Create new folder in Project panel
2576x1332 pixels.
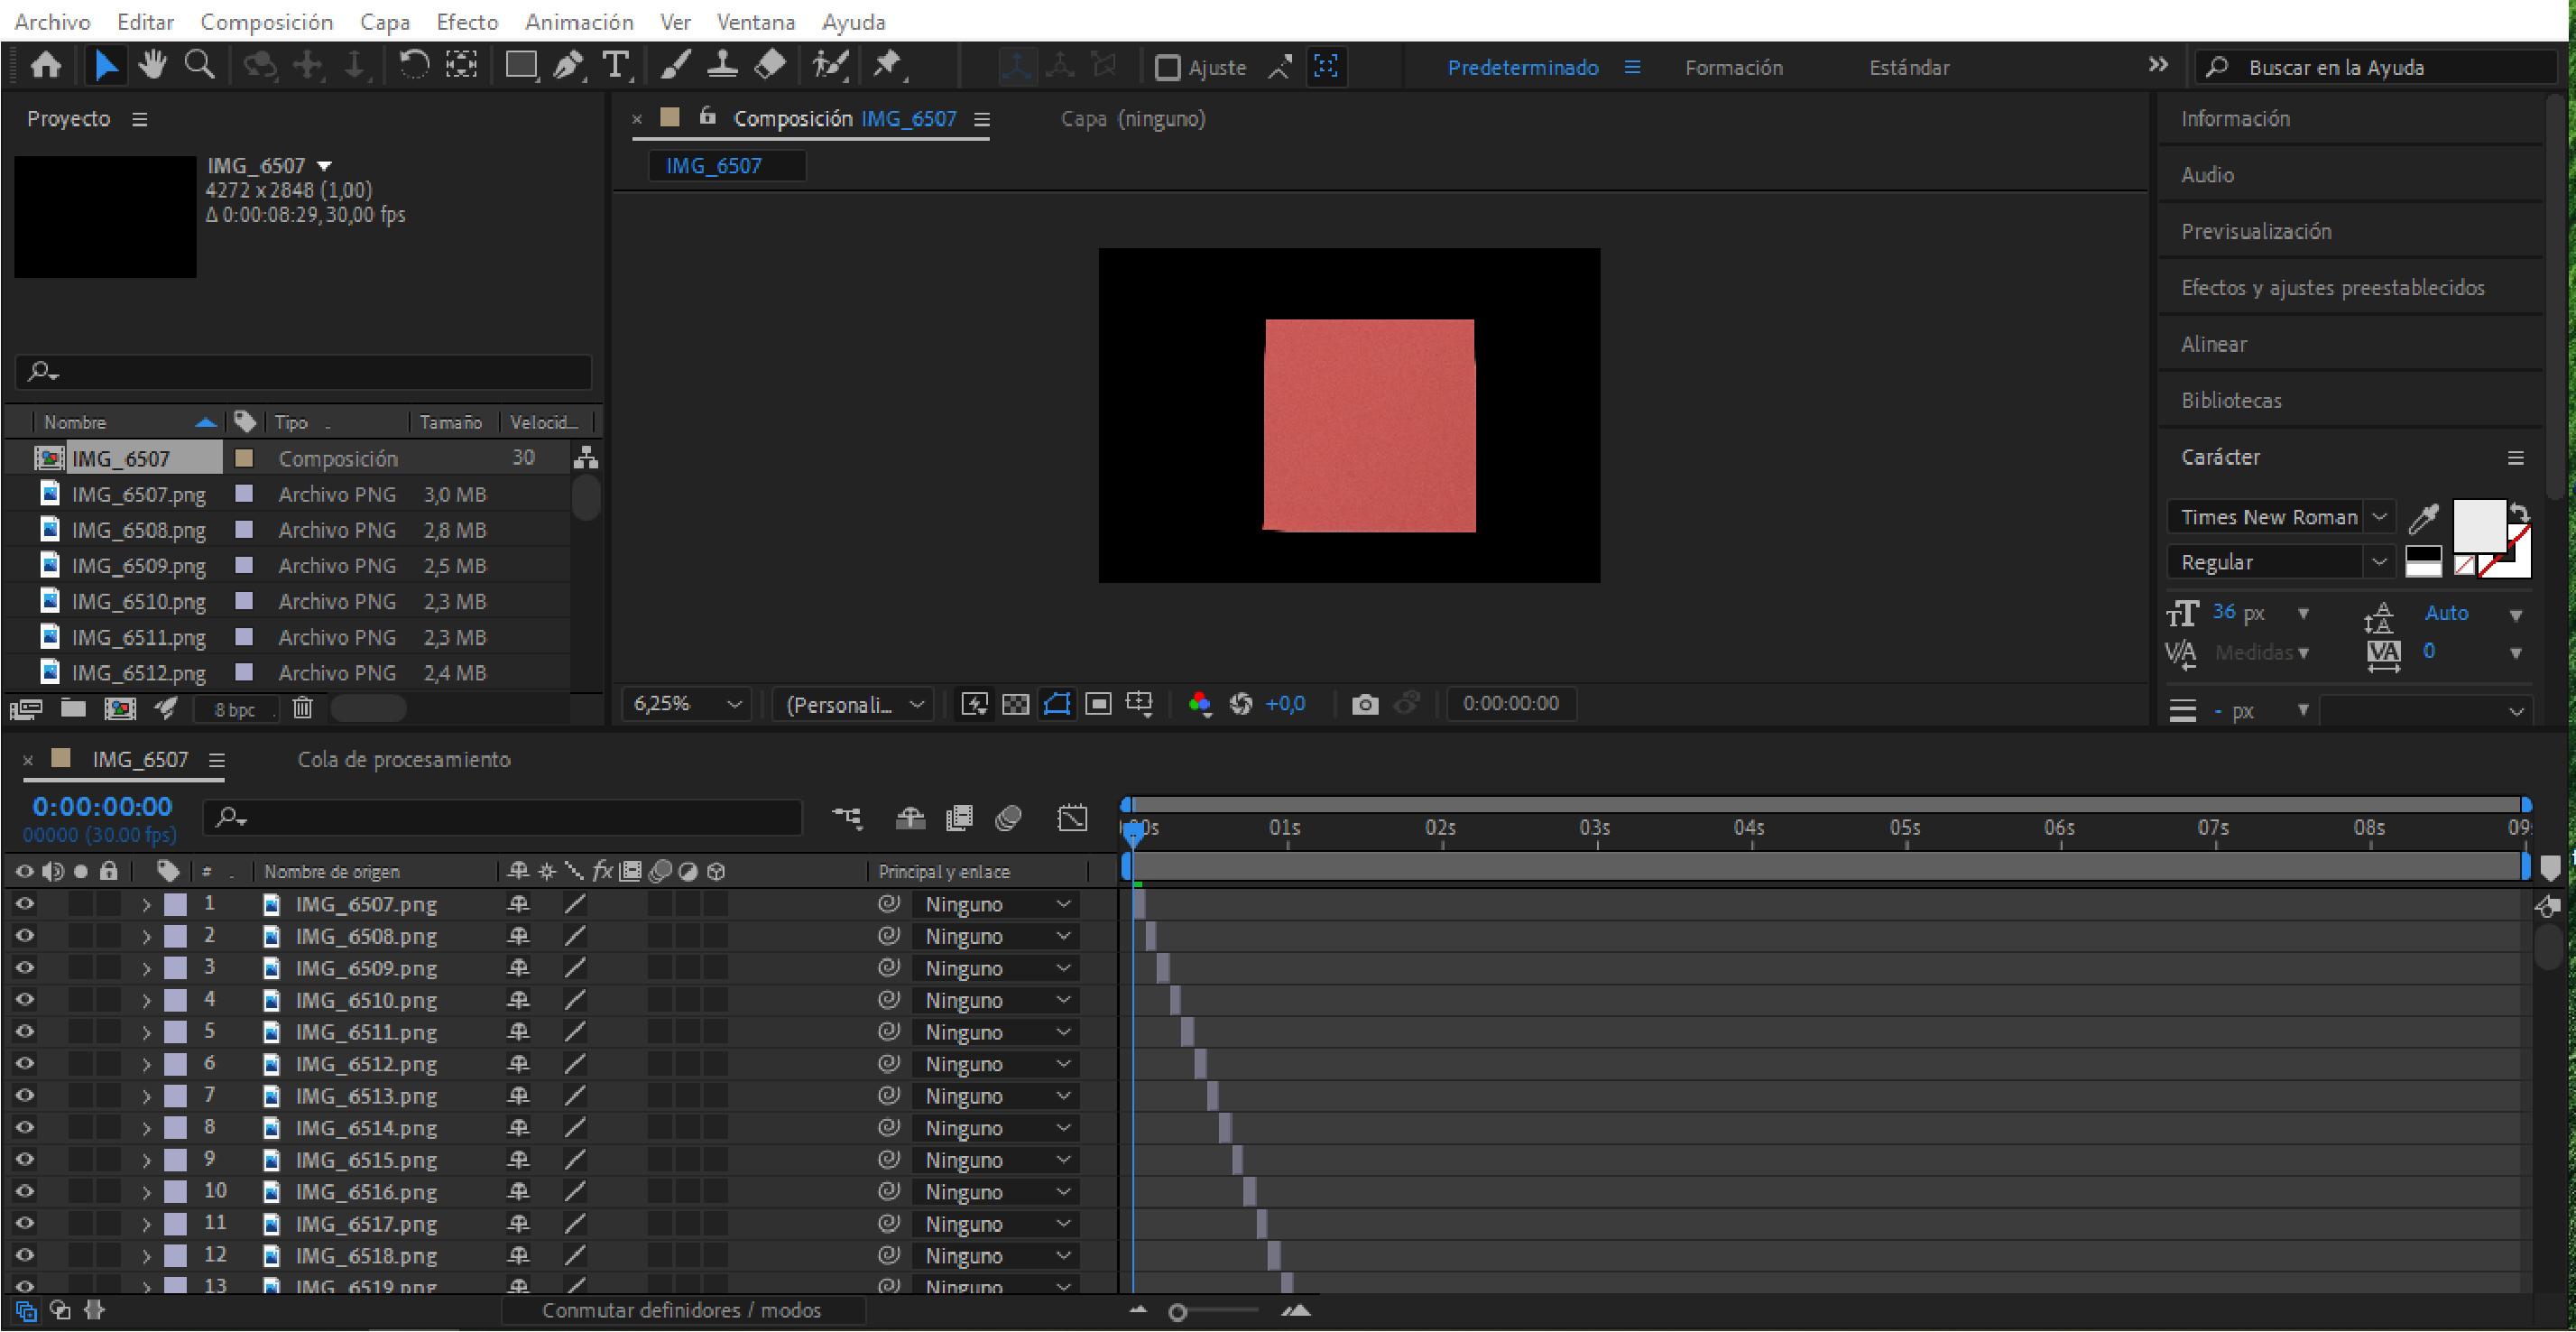point(73,709)
